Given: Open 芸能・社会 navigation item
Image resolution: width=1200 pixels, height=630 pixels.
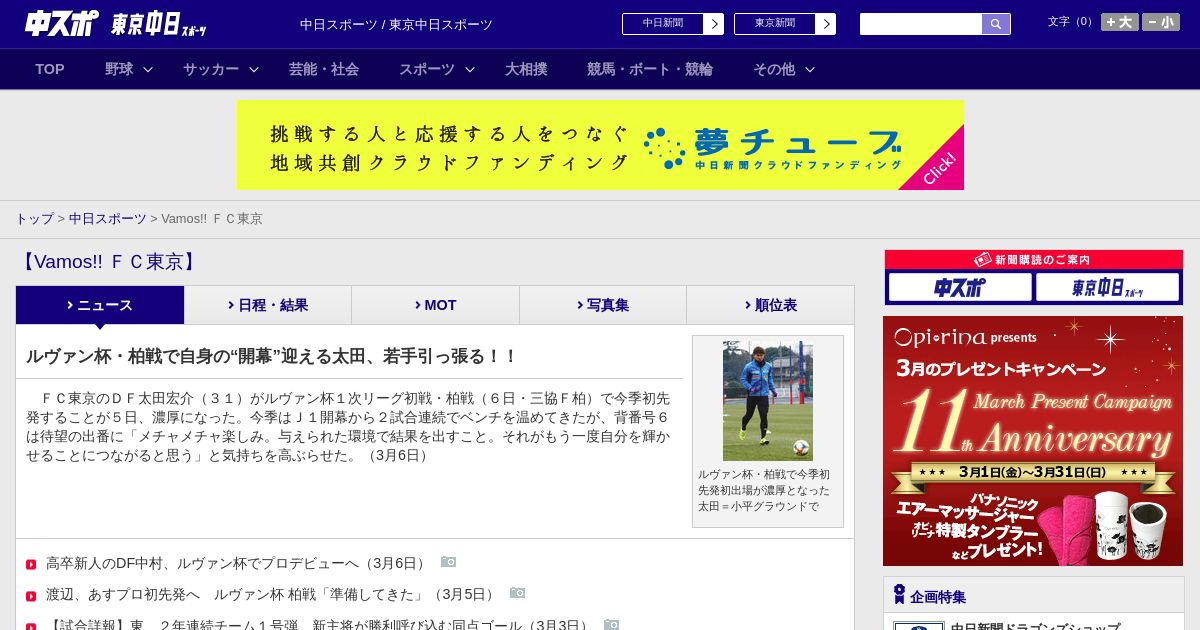Looking at the screenshot, I should pos(324,69).
